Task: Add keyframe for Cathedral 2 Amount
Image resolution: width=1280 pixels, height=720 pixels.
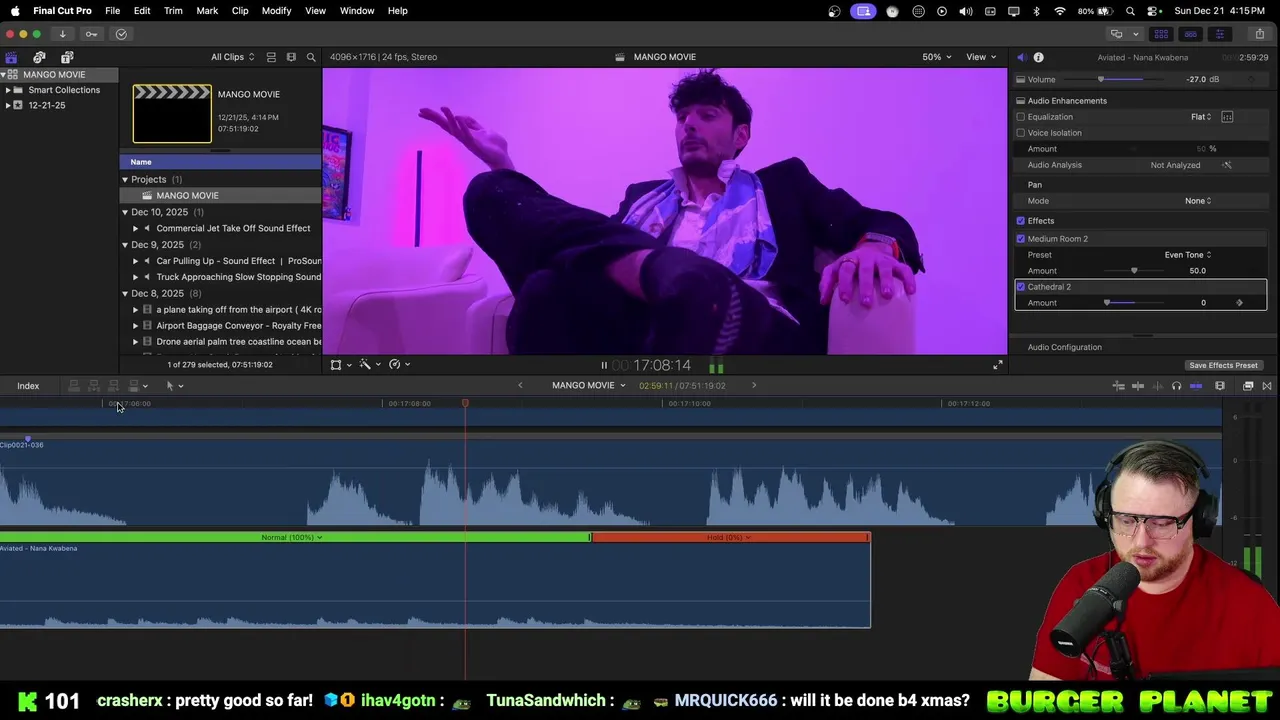Action: point(1239,303)
